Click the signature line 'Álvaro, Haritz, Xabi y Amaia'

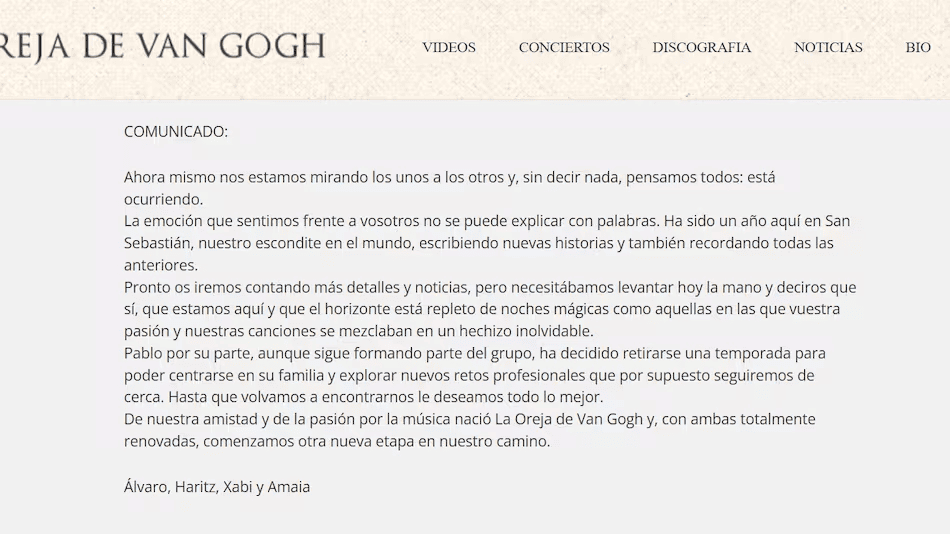coord(217,487)
